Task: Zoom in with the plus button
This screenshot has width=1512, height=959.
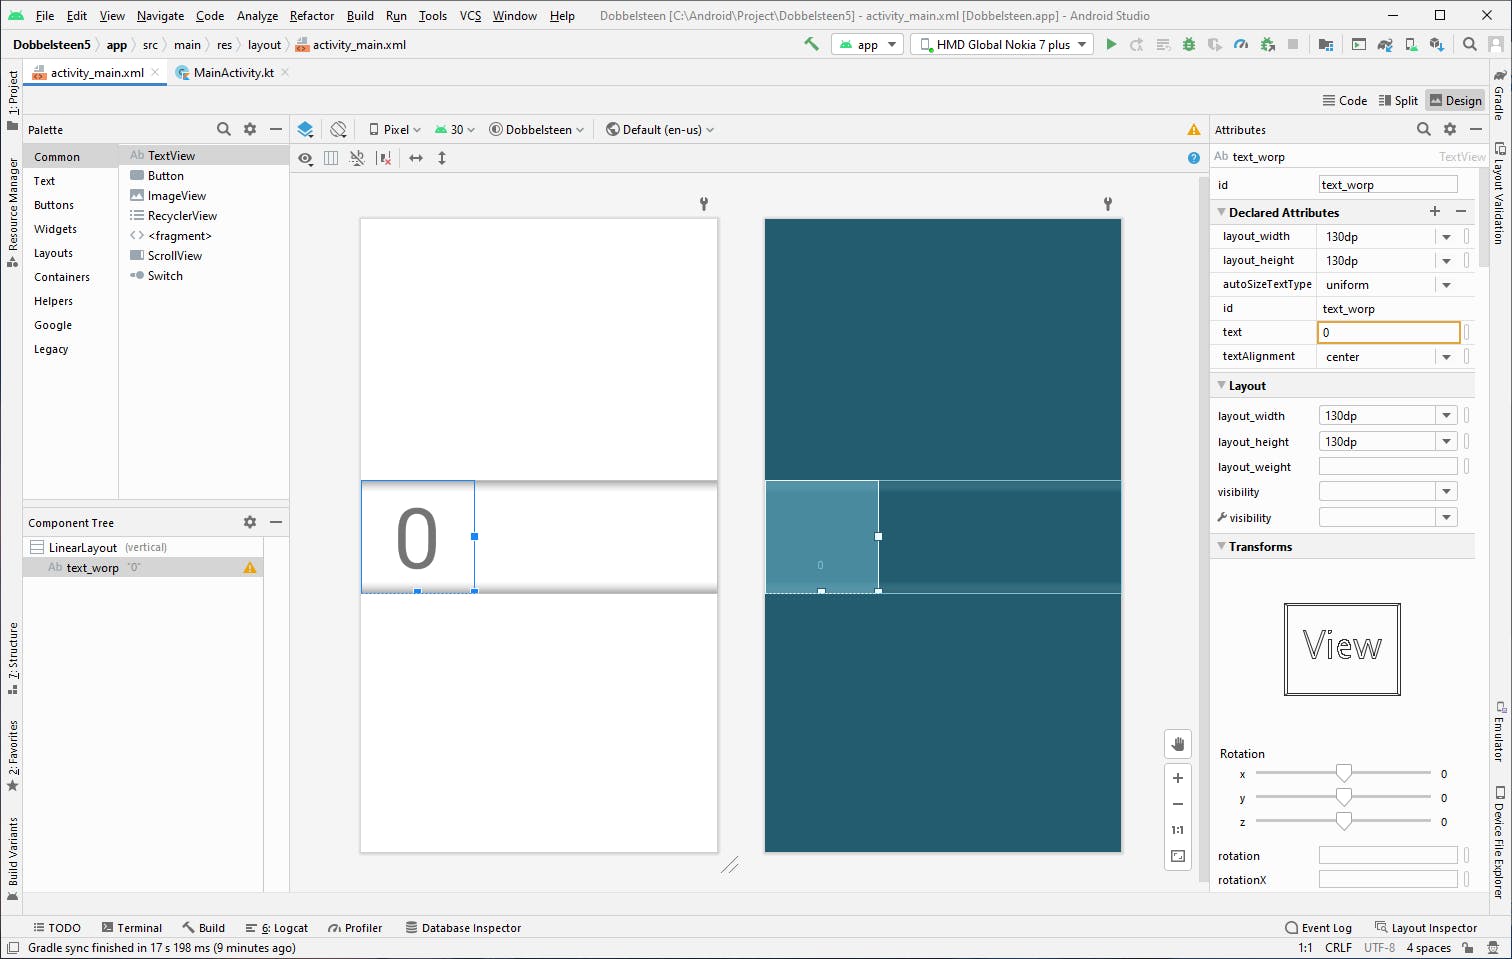Action: click(1178, 778)
